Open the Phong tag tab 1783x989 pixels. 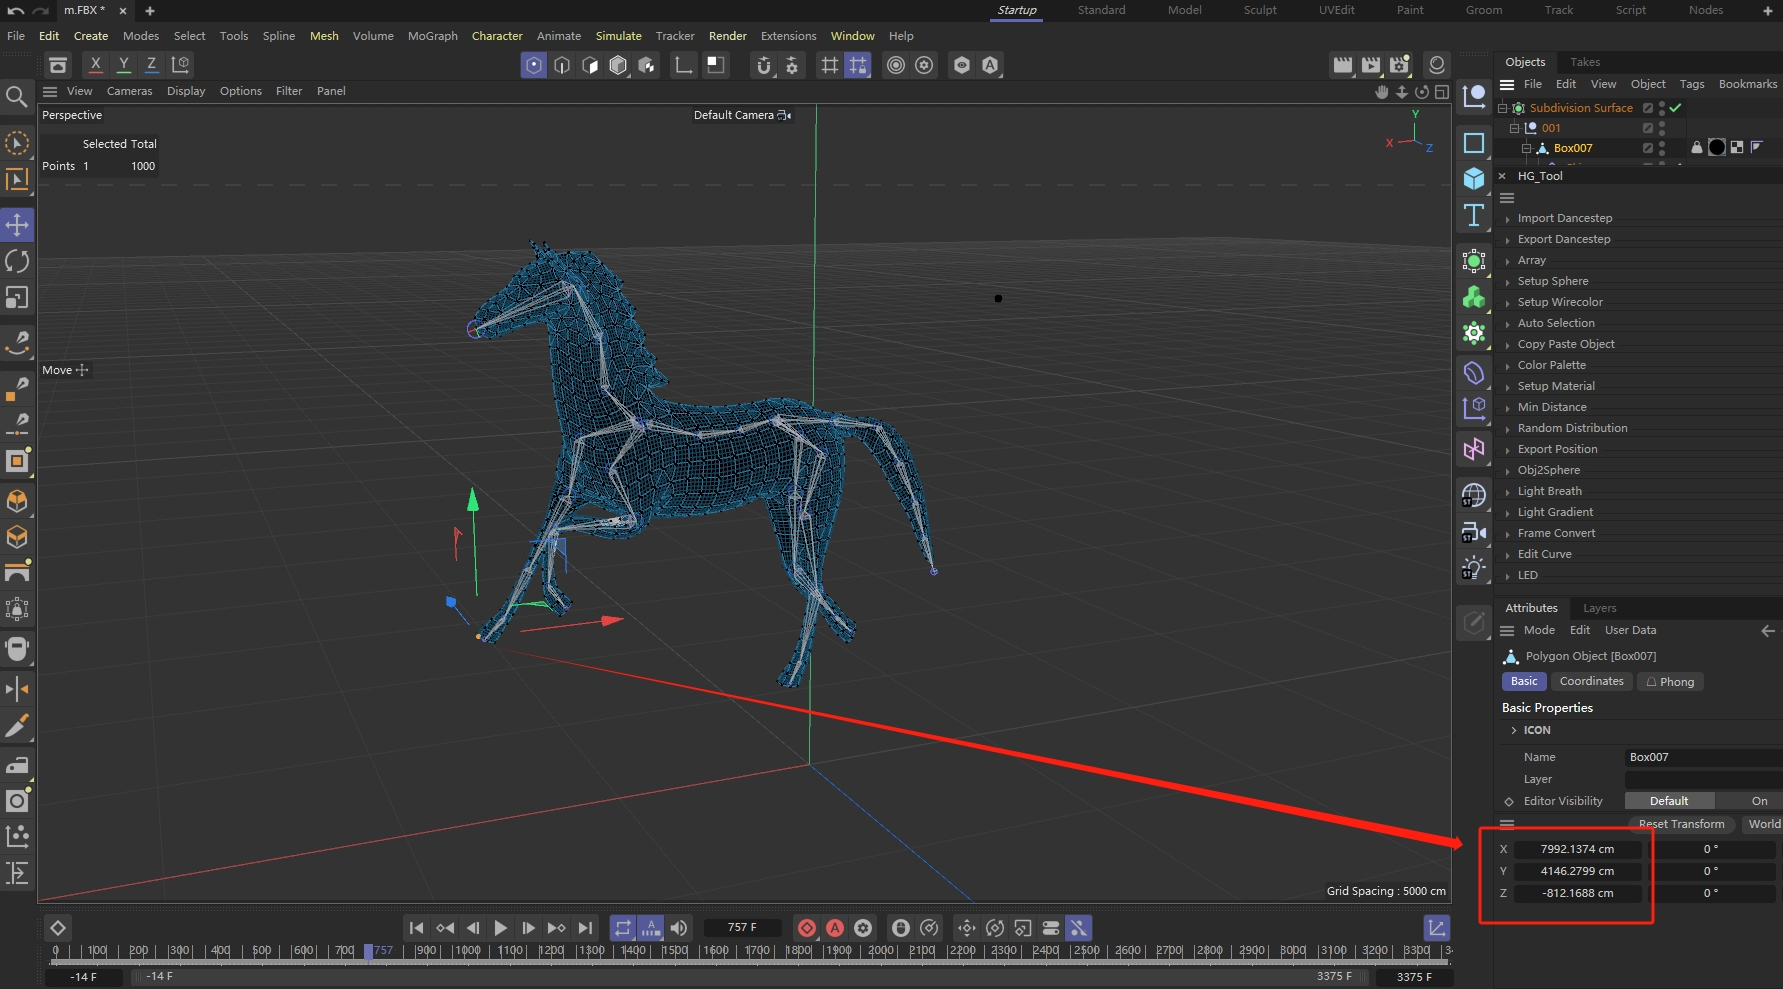[1670, 682]
